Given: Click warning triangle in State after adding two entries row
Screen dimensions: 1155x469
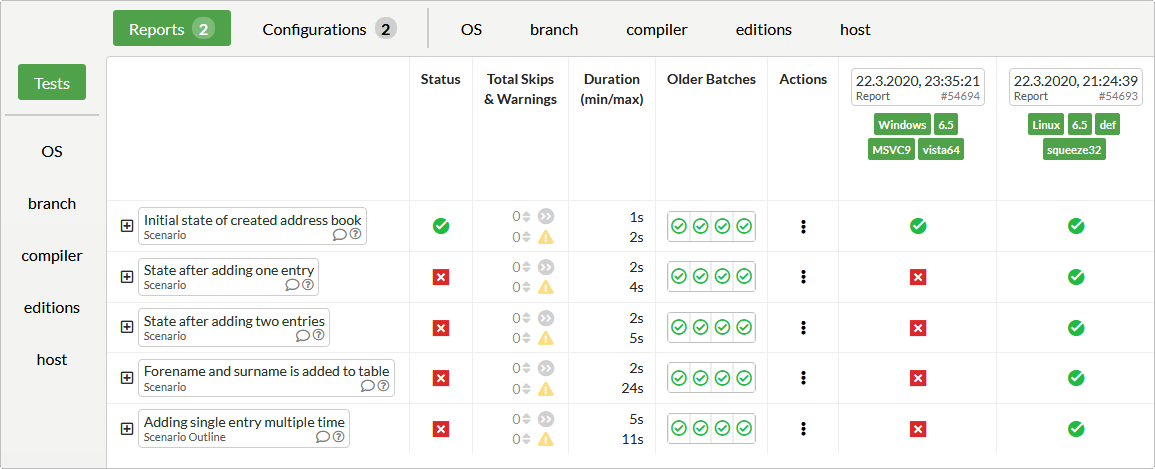Looking at the screenshot, I should [x=546, y=338].
